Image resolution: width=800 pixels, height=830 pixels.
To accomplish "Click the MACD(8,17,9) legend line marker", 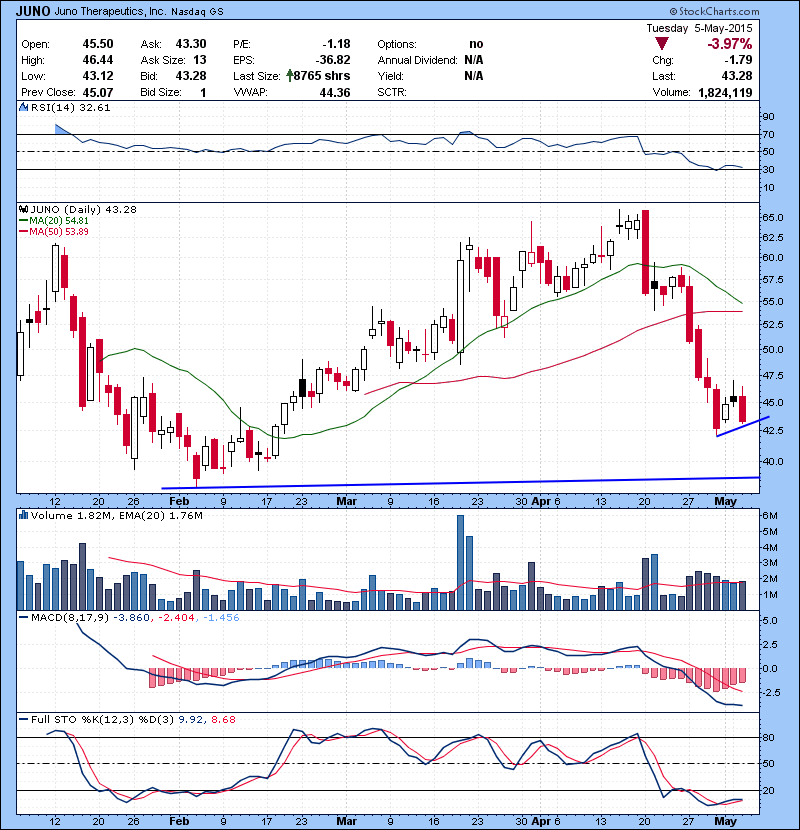I will click(x=24, y=617).
